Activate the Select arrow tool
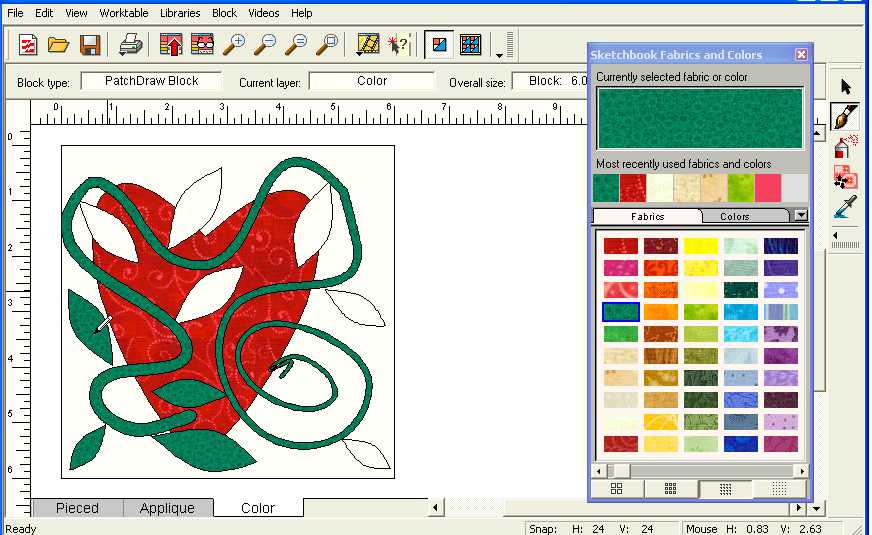The image size is (872, 535). [846, 87]
